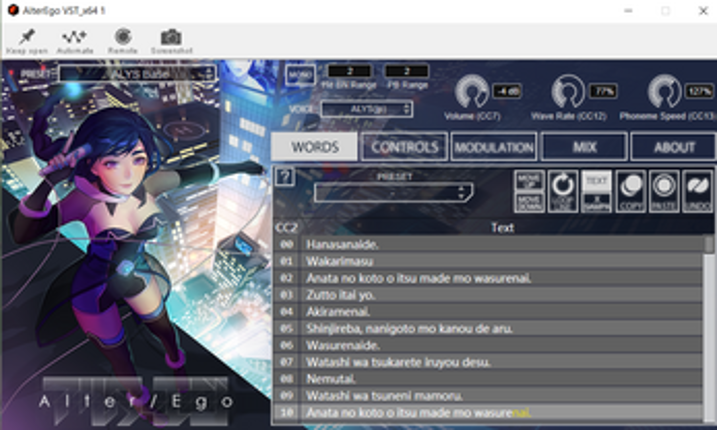Click the MOVE UP button
Image resolution: width=717 pixels, height=430 pixels.
pyautogui.click(x=529, y=181)
